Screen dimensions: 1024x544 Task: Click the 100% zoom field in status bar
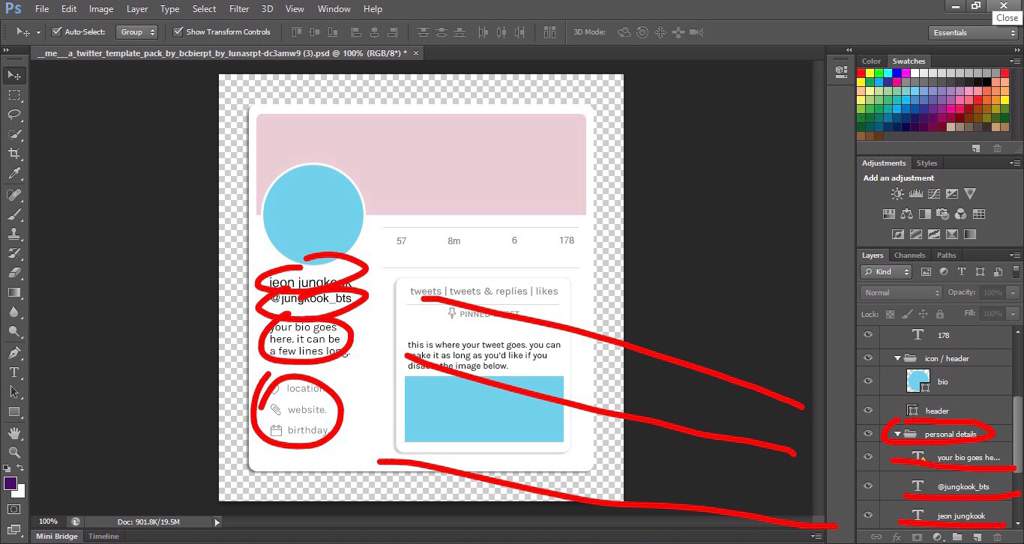48,522
